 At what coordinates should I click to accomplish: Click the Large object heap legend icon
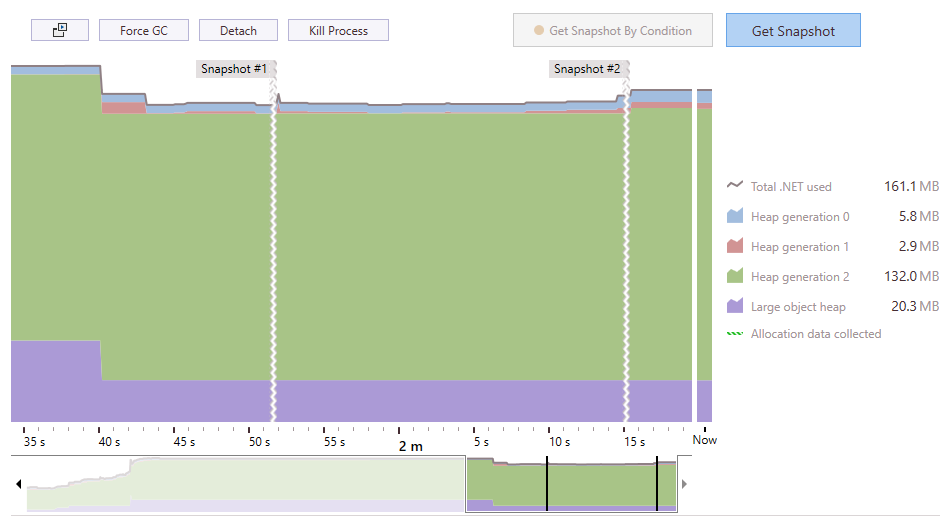[x=735, y=306]
